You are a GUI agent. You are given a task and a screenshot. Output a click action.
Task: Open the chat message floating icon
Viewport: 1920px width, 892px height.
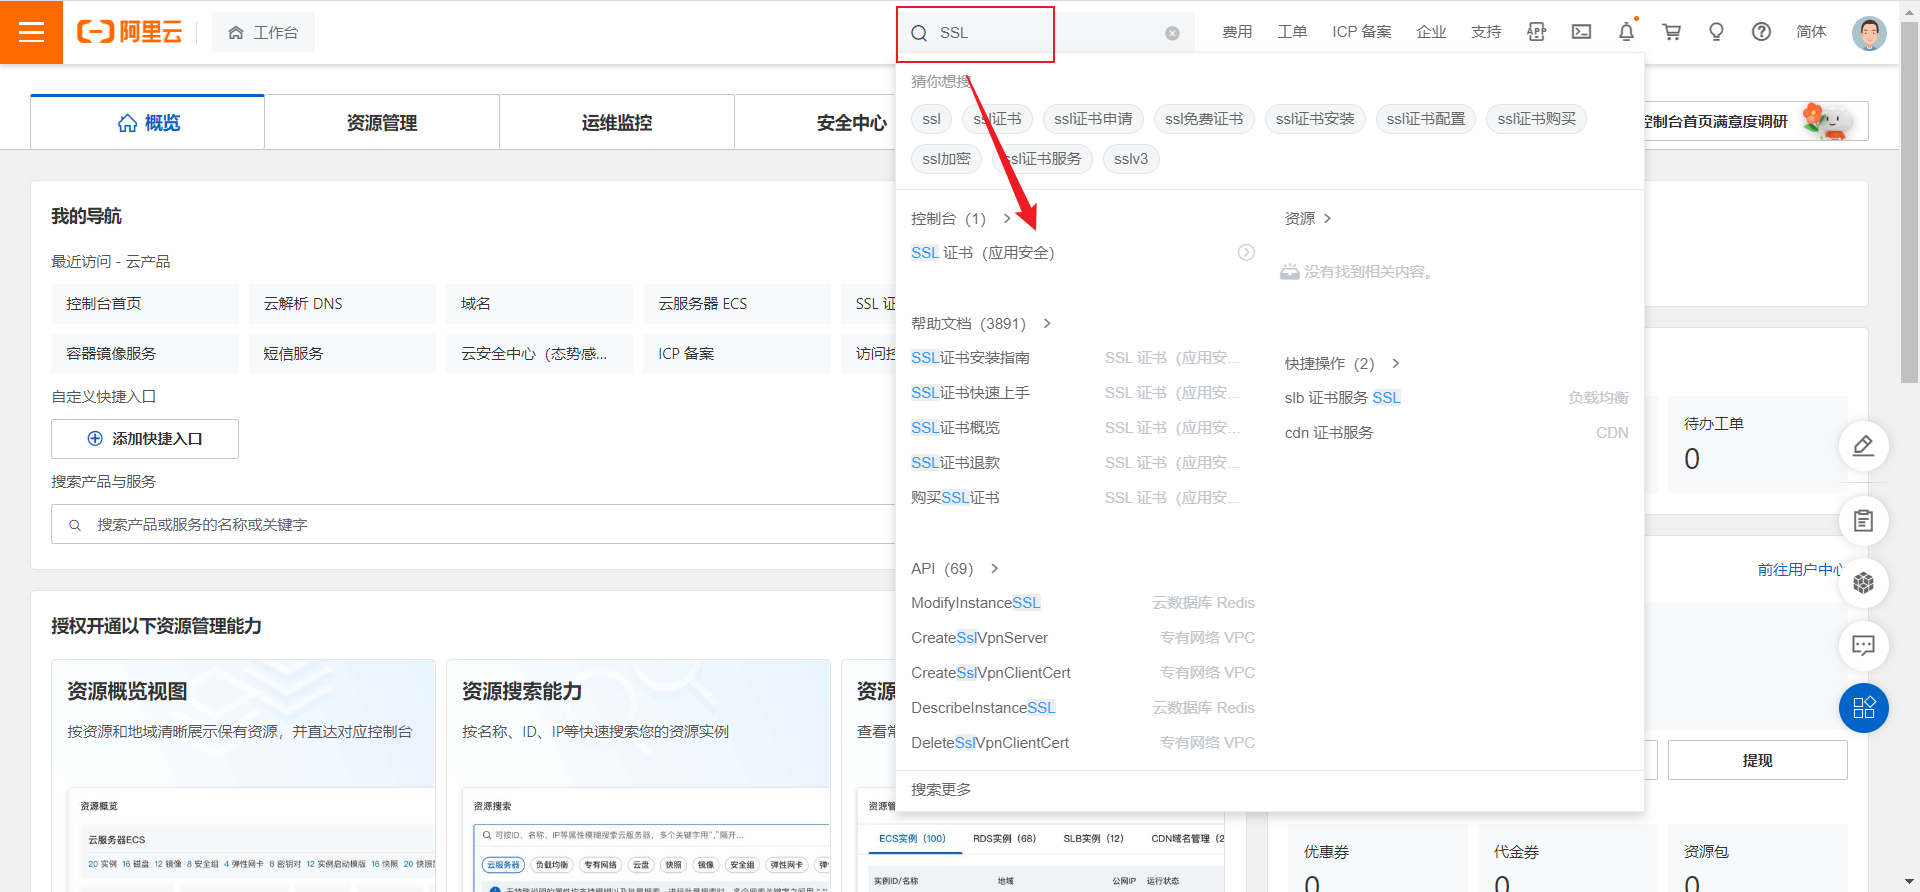click(1863, 645)
